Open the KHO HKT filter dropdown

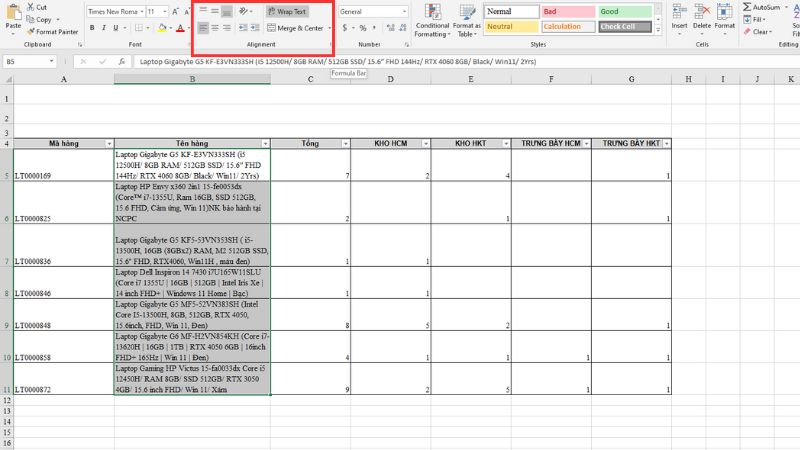[x=506, y=144]
